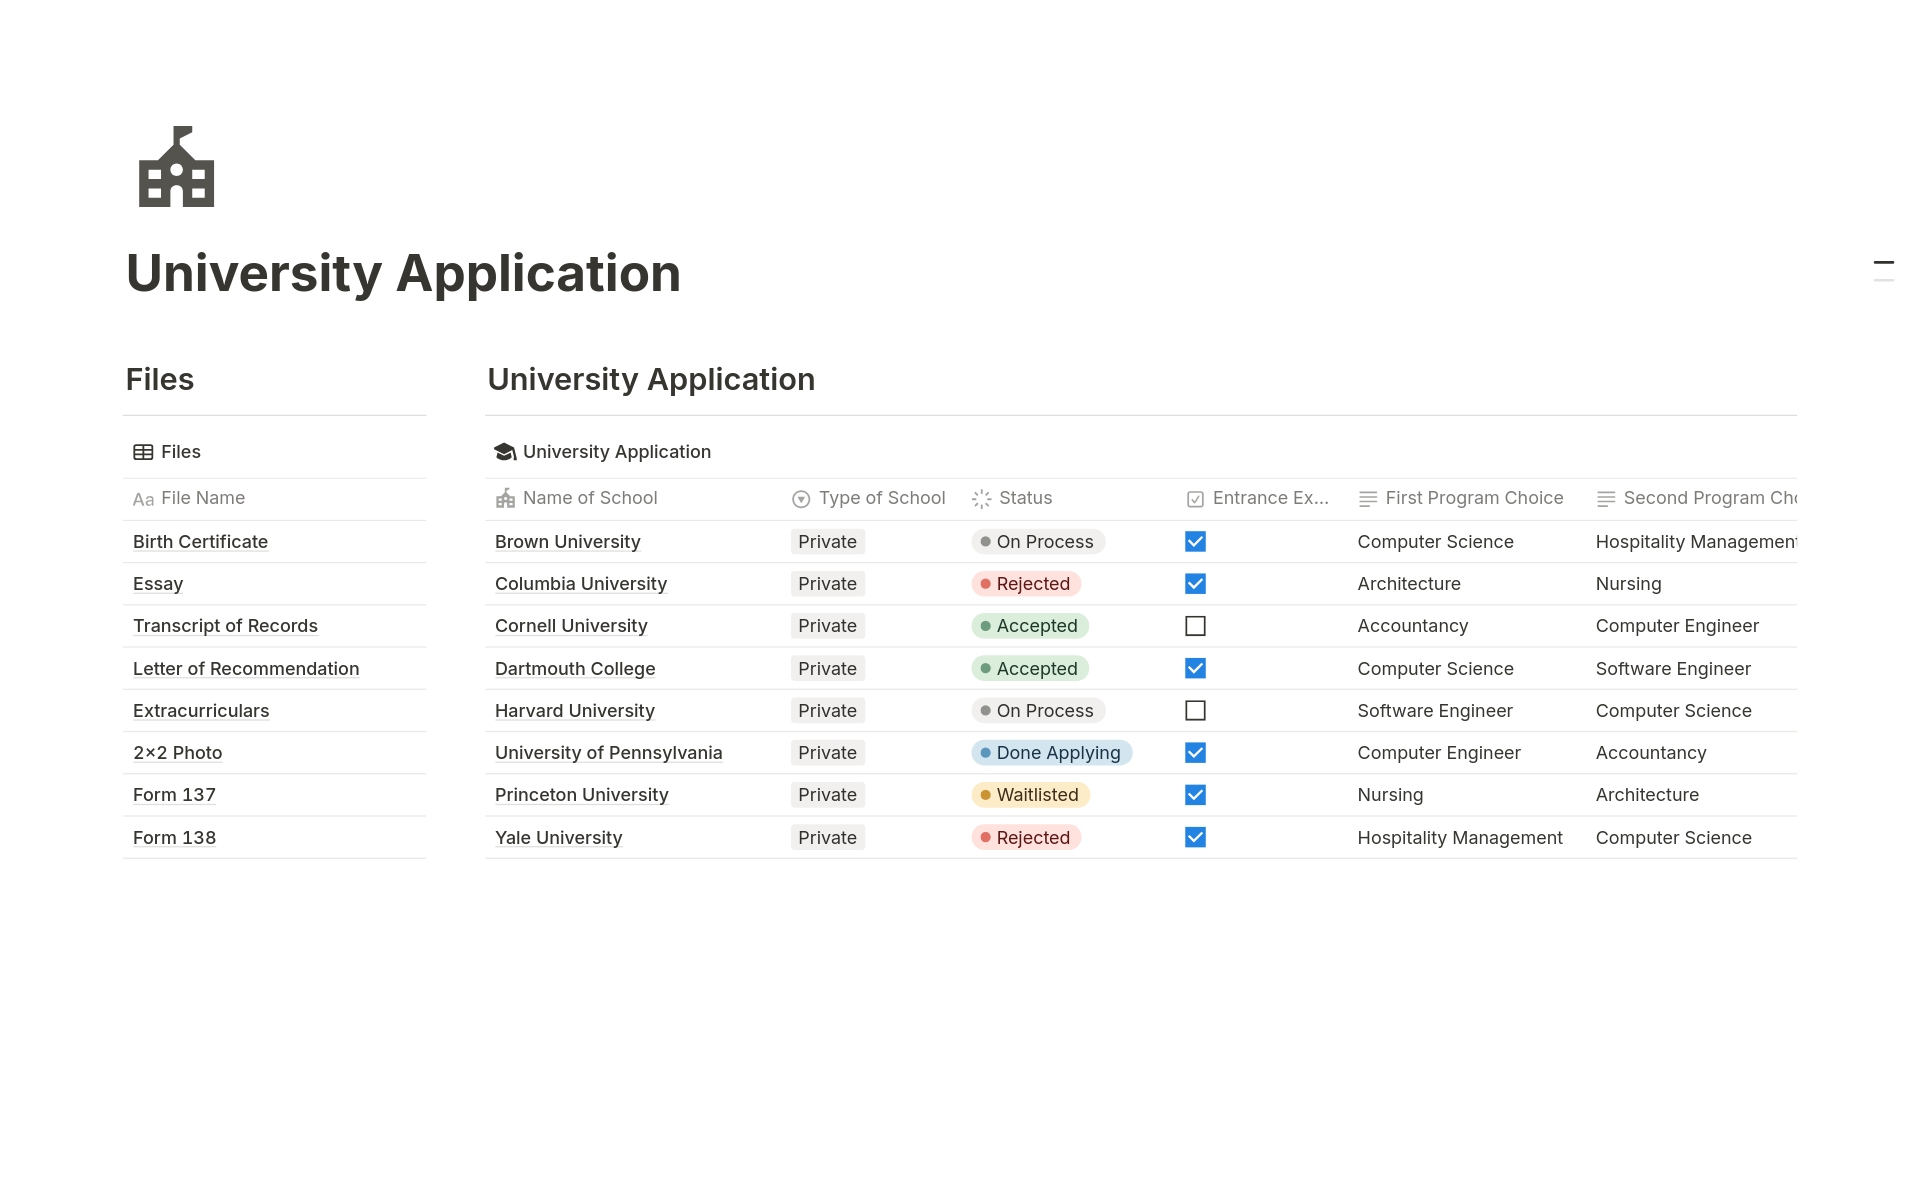The height and width of the screenshot is (1199, 1920).
Task: Toggle the Cornell University entrance exam checkbox
Action: coord(1195,626)
